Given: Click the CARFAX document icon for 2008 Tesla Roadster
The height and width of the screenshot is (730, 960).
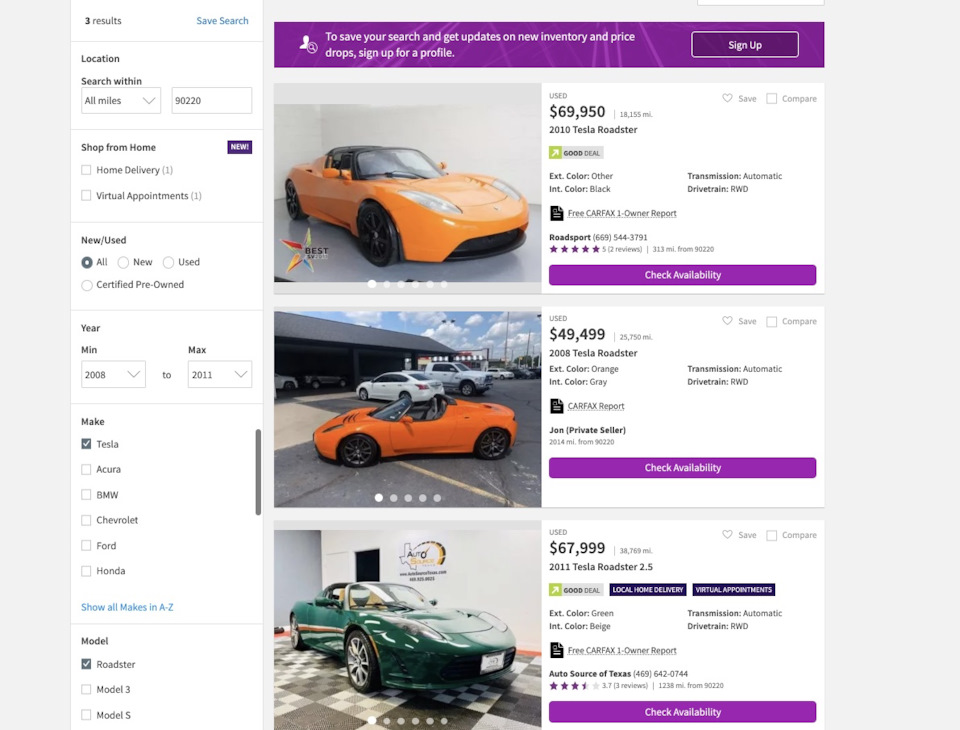Looking at the screenshot, I should pyautogui.click(x=557, y=406).
